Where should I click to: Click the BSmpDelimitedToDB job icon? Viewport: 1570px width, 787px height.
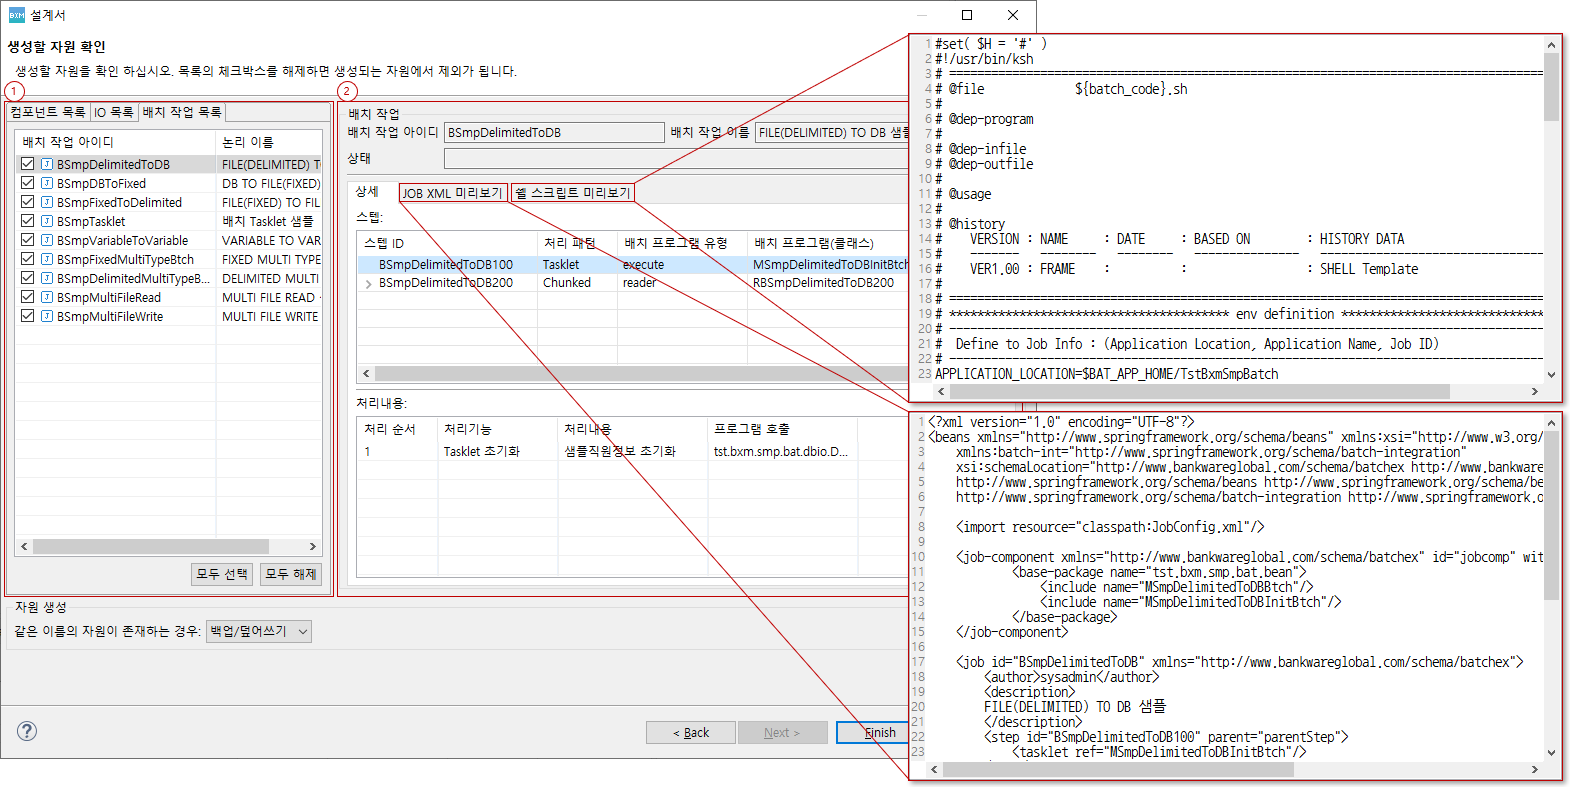pos(47,164)
